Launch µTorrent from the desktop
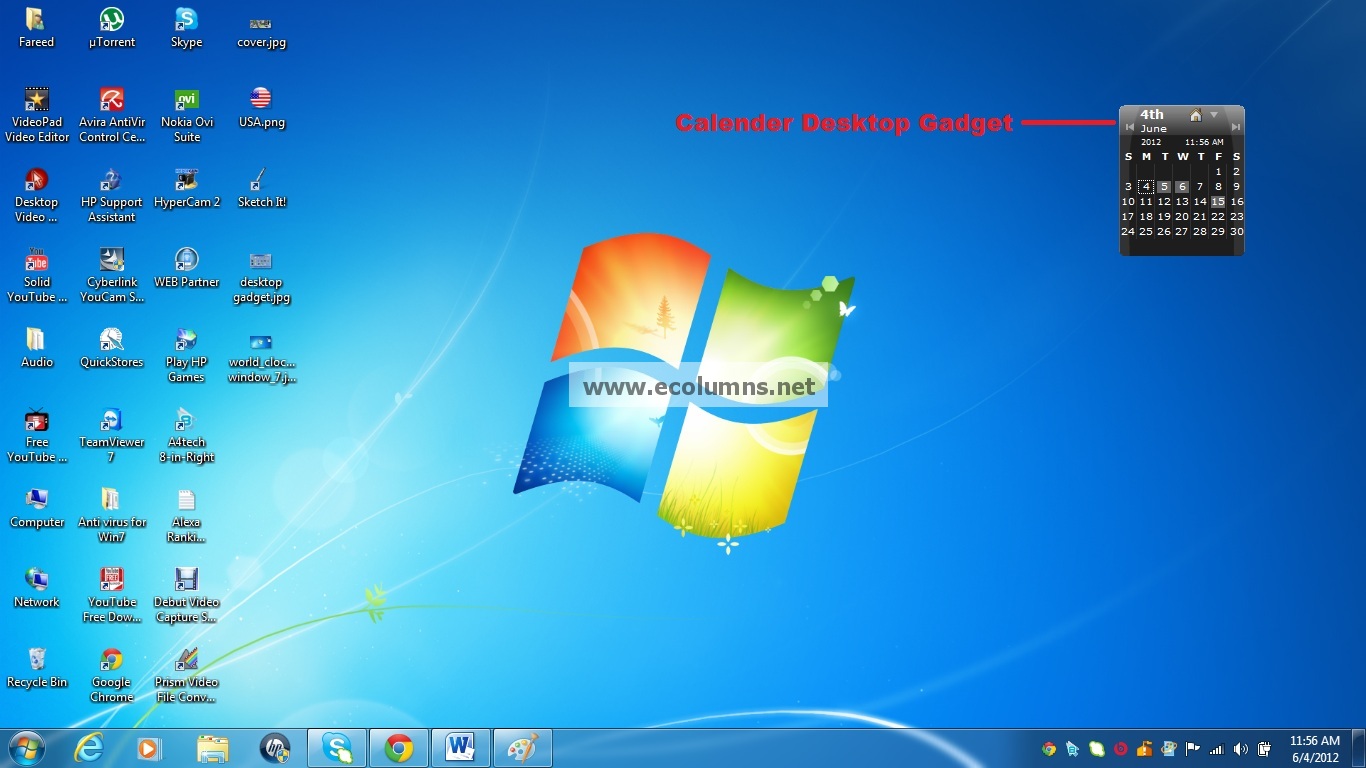This screenshot has width=1366, height=768. pyautogui.click(x=111, y=20)
